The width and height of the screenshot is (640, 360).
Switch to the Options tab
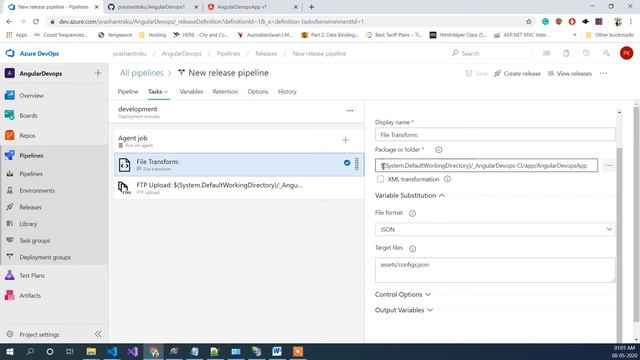(x=258, y=92)
